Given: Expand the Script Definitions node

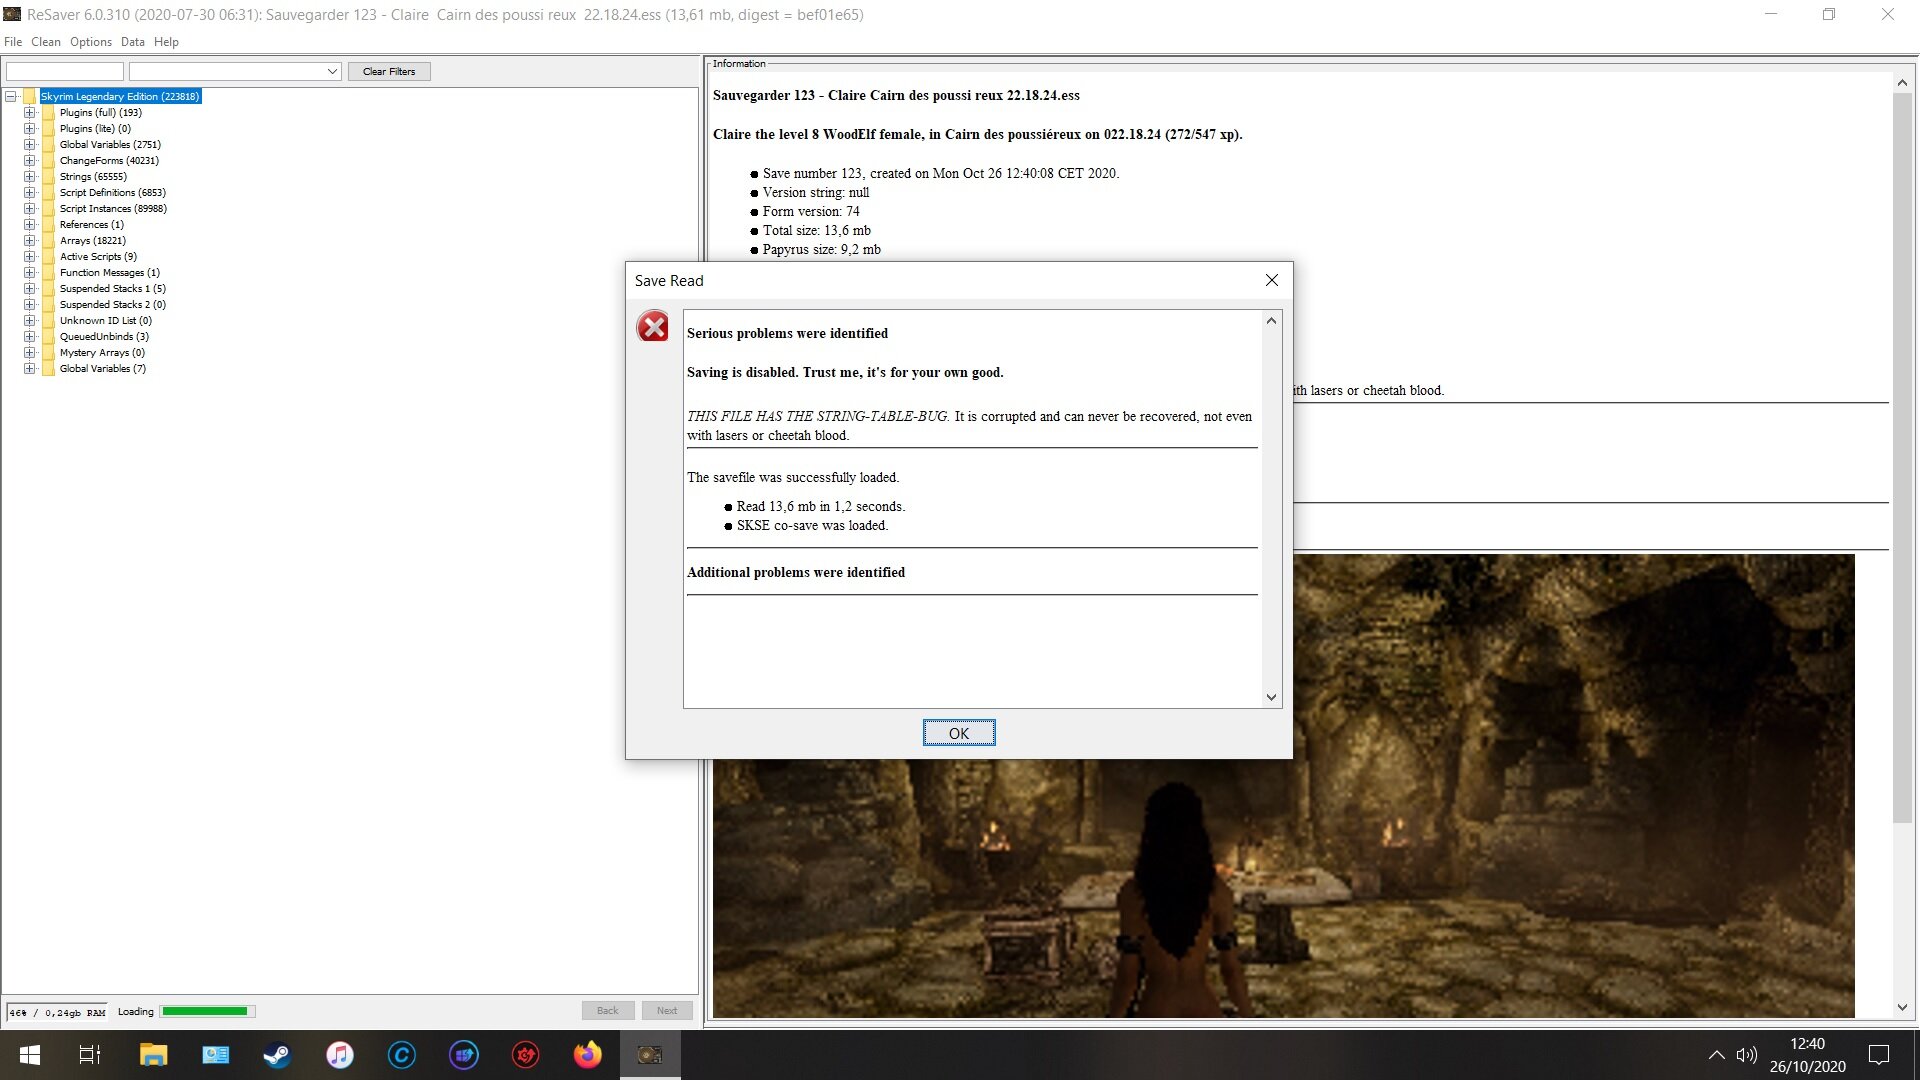Looking at the screenshot, I should tap(30, 193).
